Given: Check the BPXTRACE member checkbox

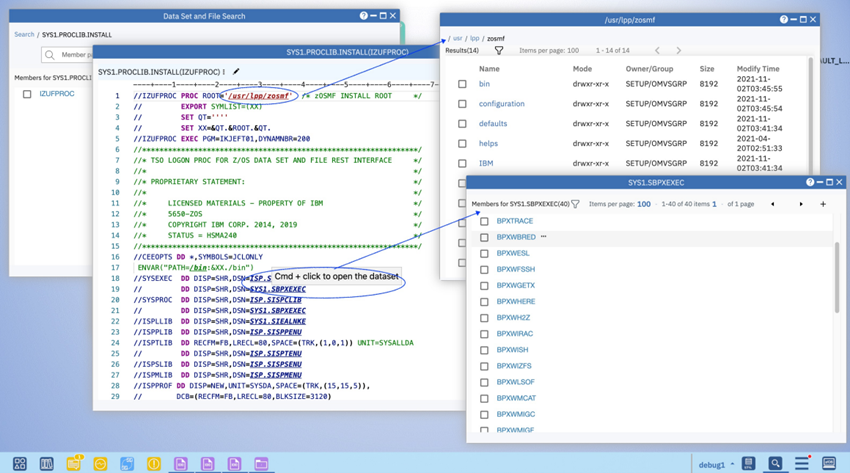Looking at the screenshot, I should pyautogui.click(x=484, y=221).
